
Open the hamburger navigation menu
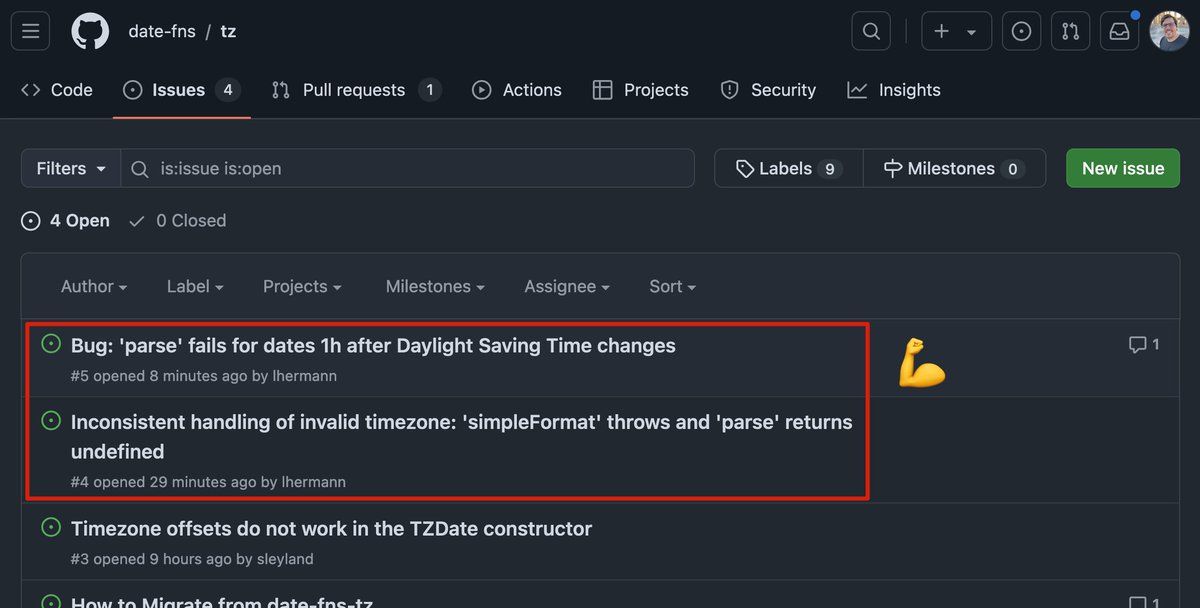point(30,31)
